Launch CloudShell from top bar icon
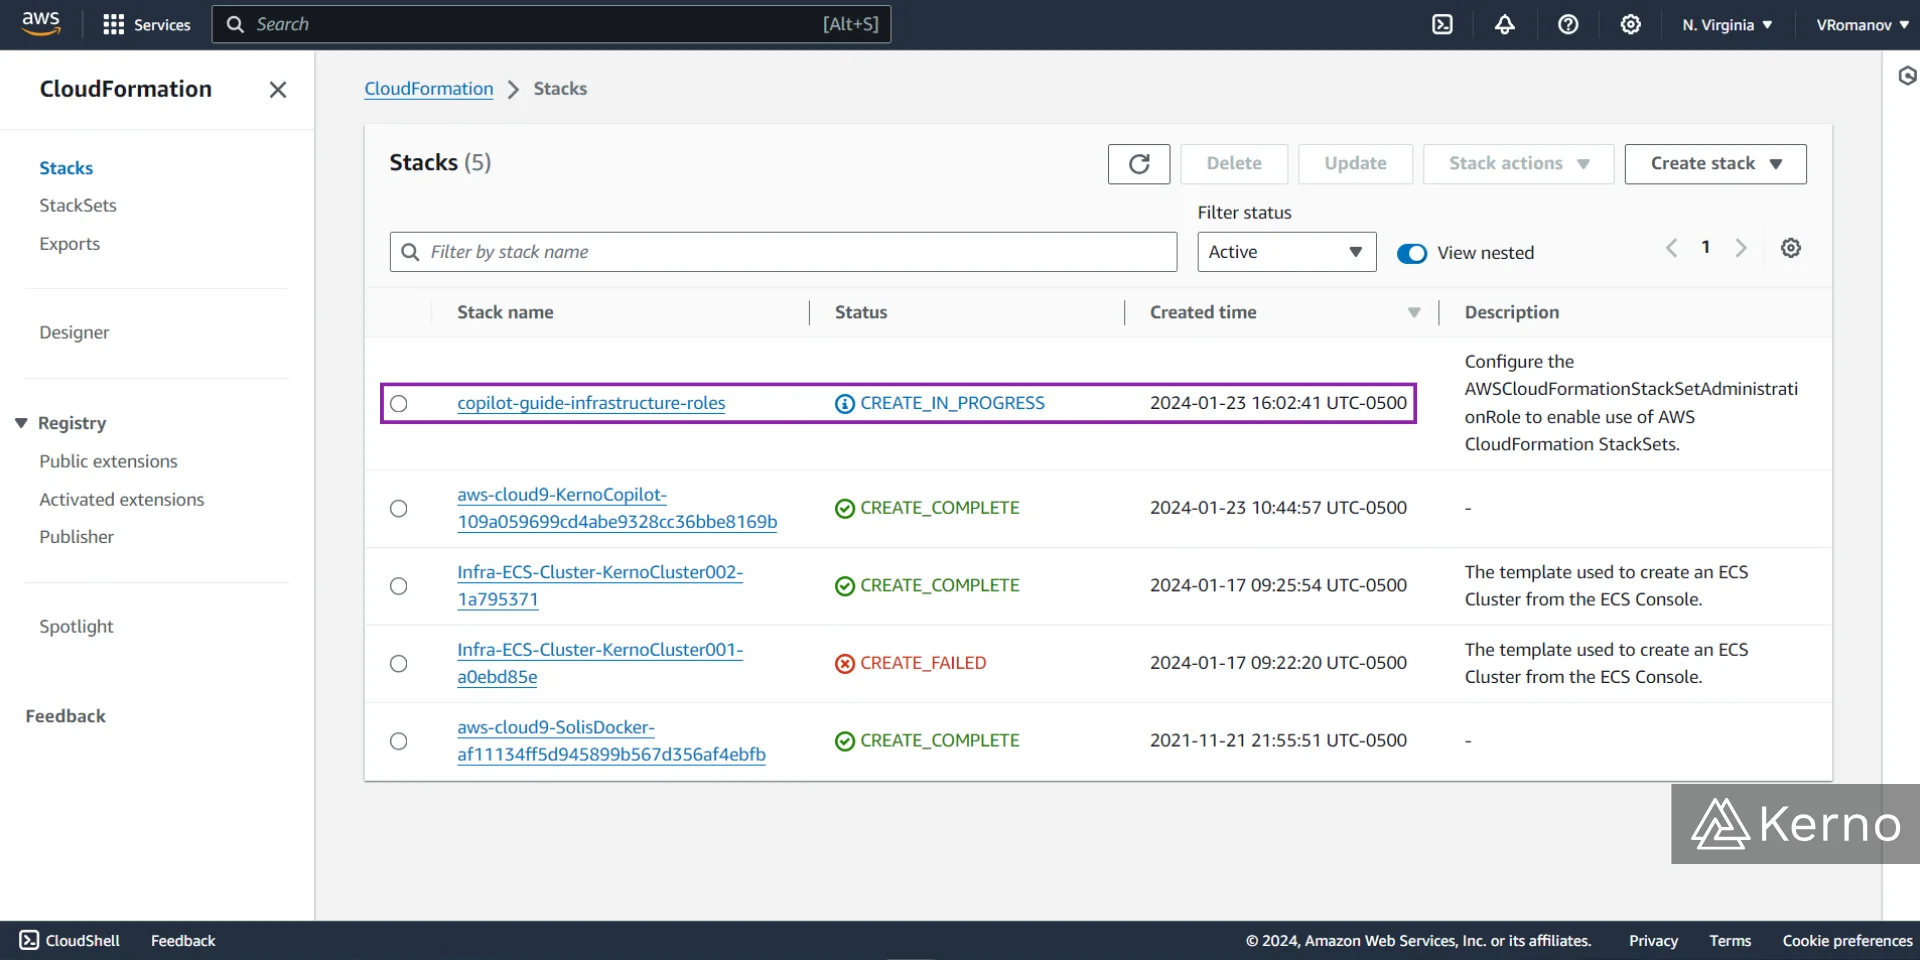Viewport: 1920px width, 960px height. click(x=1442, y=24)
